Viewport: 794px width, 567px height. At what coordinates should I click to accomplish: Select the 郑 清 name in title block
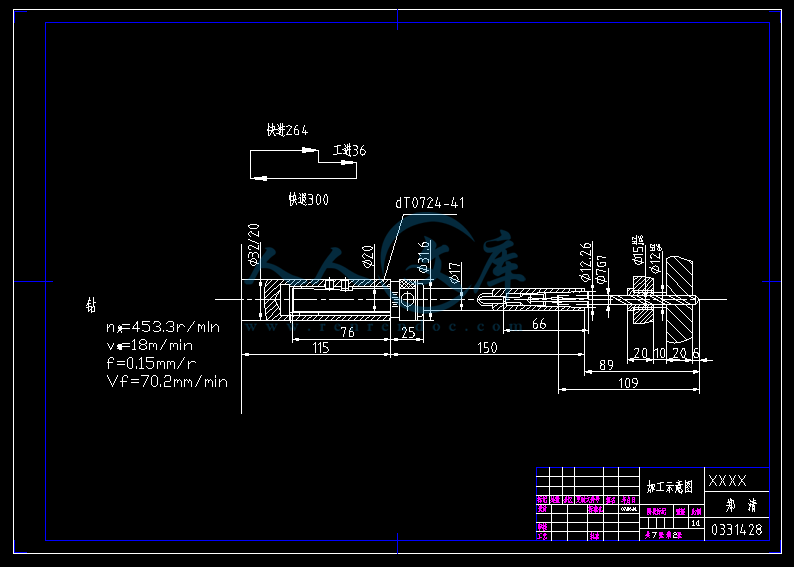tap(741, 505)
